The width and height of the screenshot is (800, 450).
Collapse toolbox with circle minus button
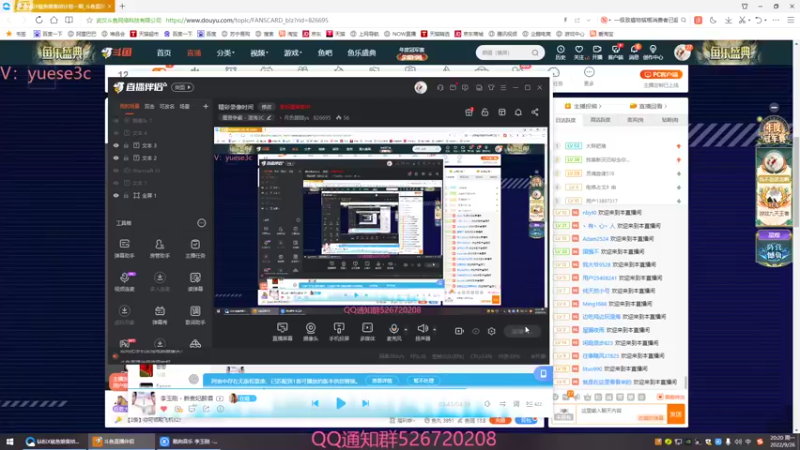click(x=202, y=223)
